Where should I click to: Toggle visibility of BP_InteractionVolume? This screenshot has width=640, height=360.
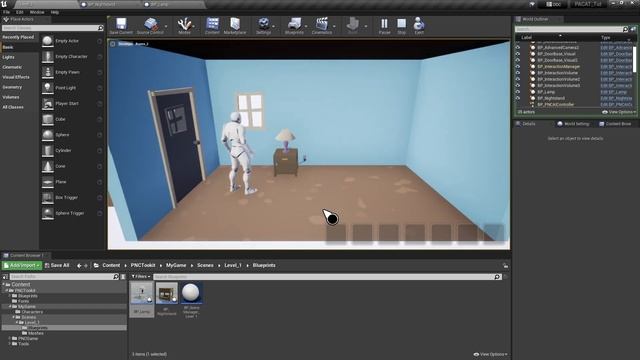coord(518,73)
